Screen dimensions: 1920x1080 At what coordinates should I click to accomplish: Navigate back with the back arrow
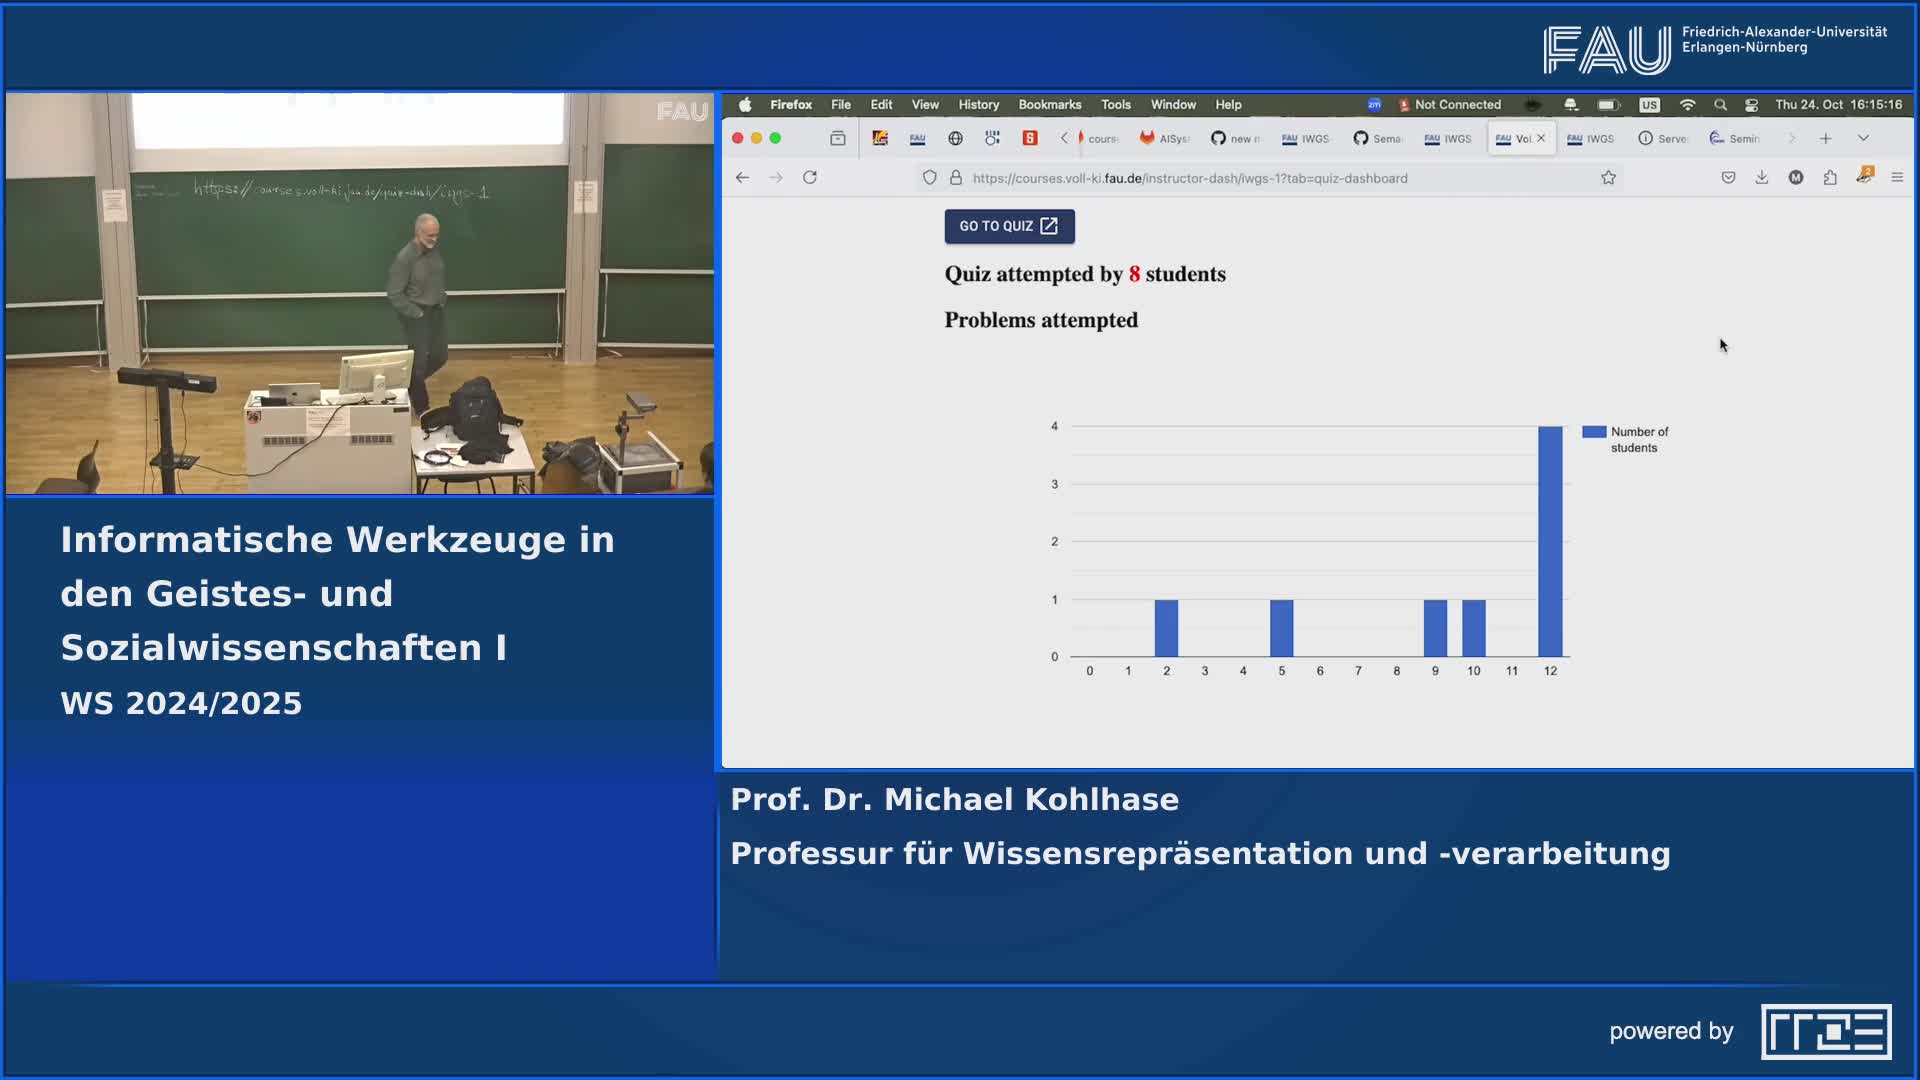click(741, 177)
